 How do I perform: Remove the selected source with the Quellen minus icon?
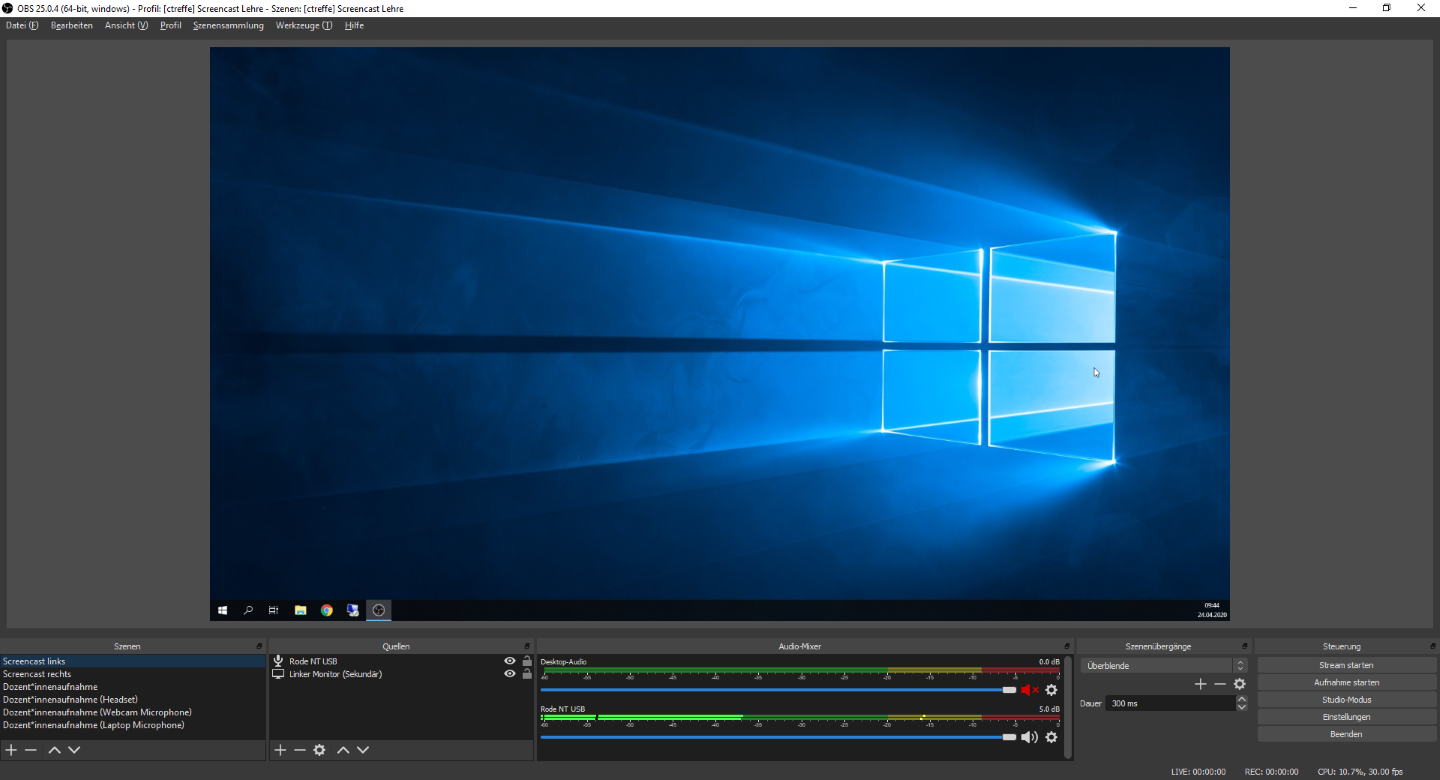[299, 750]
